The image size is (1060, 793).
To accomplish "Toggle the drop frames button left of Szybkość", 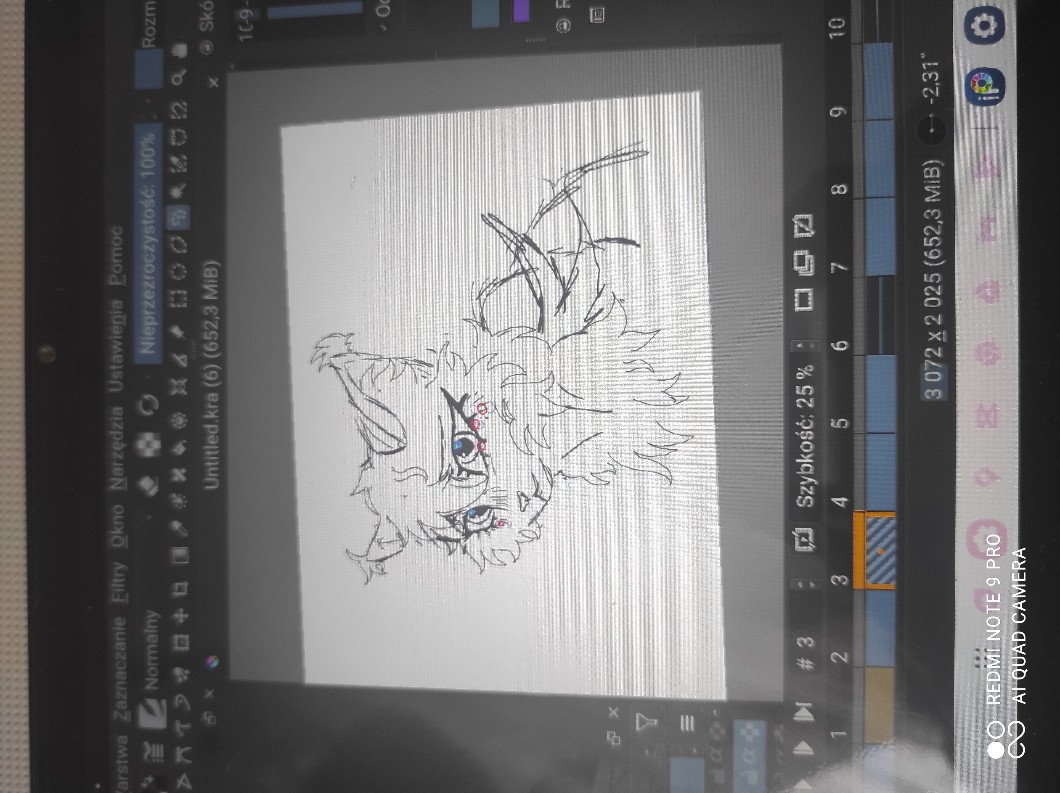I will tap(803, 541).
